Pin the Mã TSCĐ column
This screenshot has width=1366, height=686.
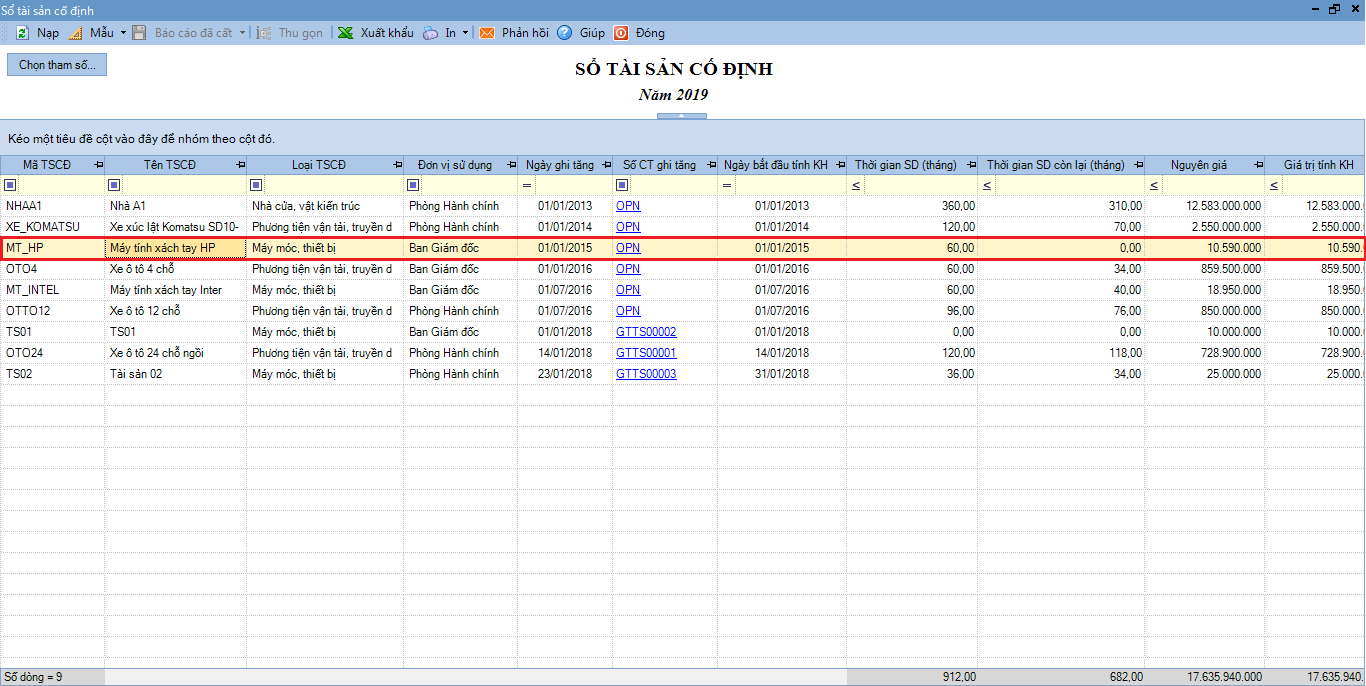click(98, 165)
